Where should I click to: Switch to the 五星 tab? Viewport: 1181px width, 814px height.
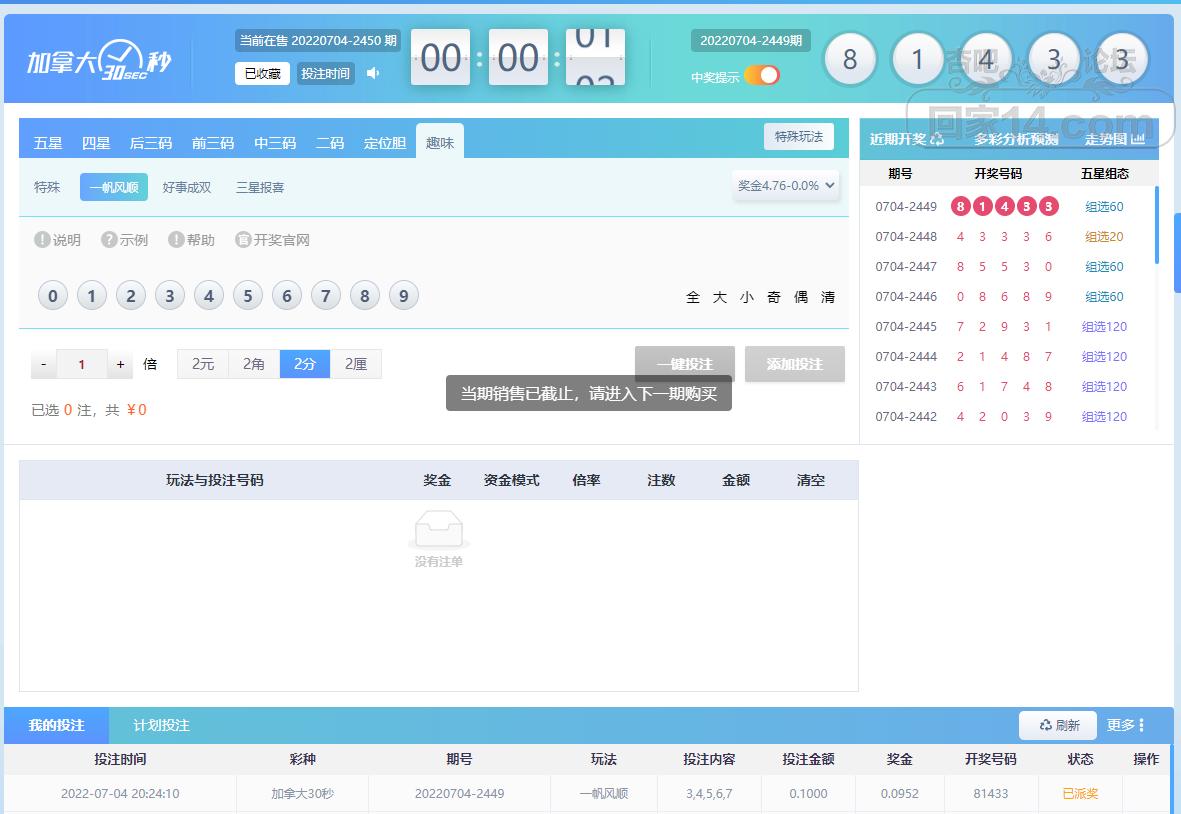pos(48,143)
